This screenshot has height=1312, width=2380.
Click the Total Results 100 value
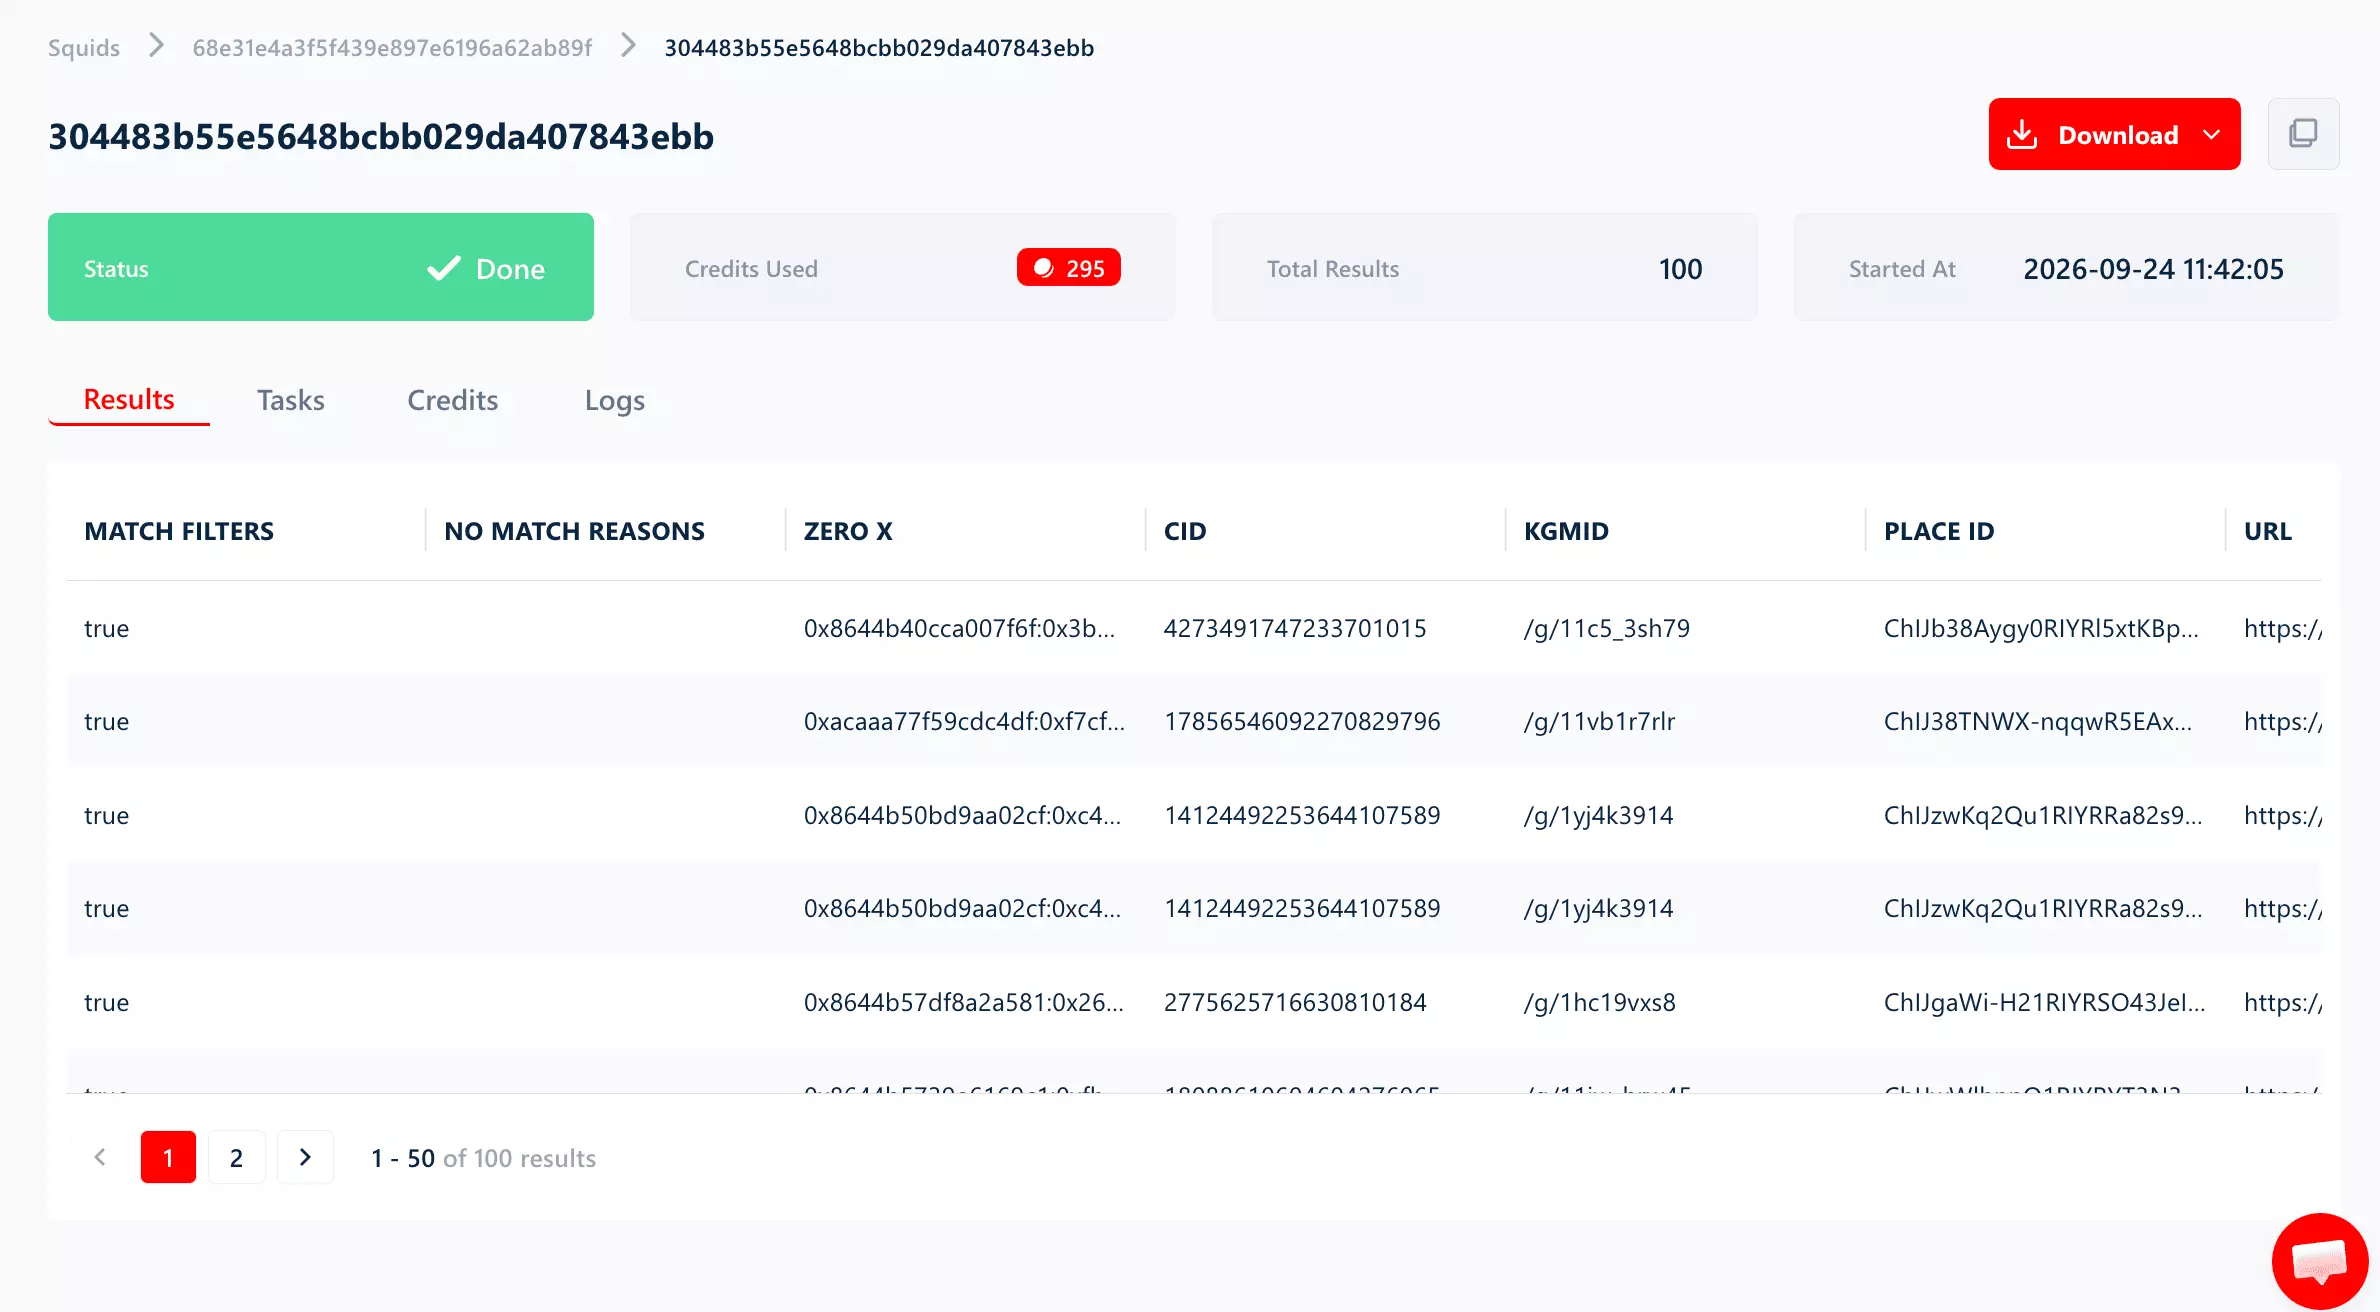[1680, 269]
